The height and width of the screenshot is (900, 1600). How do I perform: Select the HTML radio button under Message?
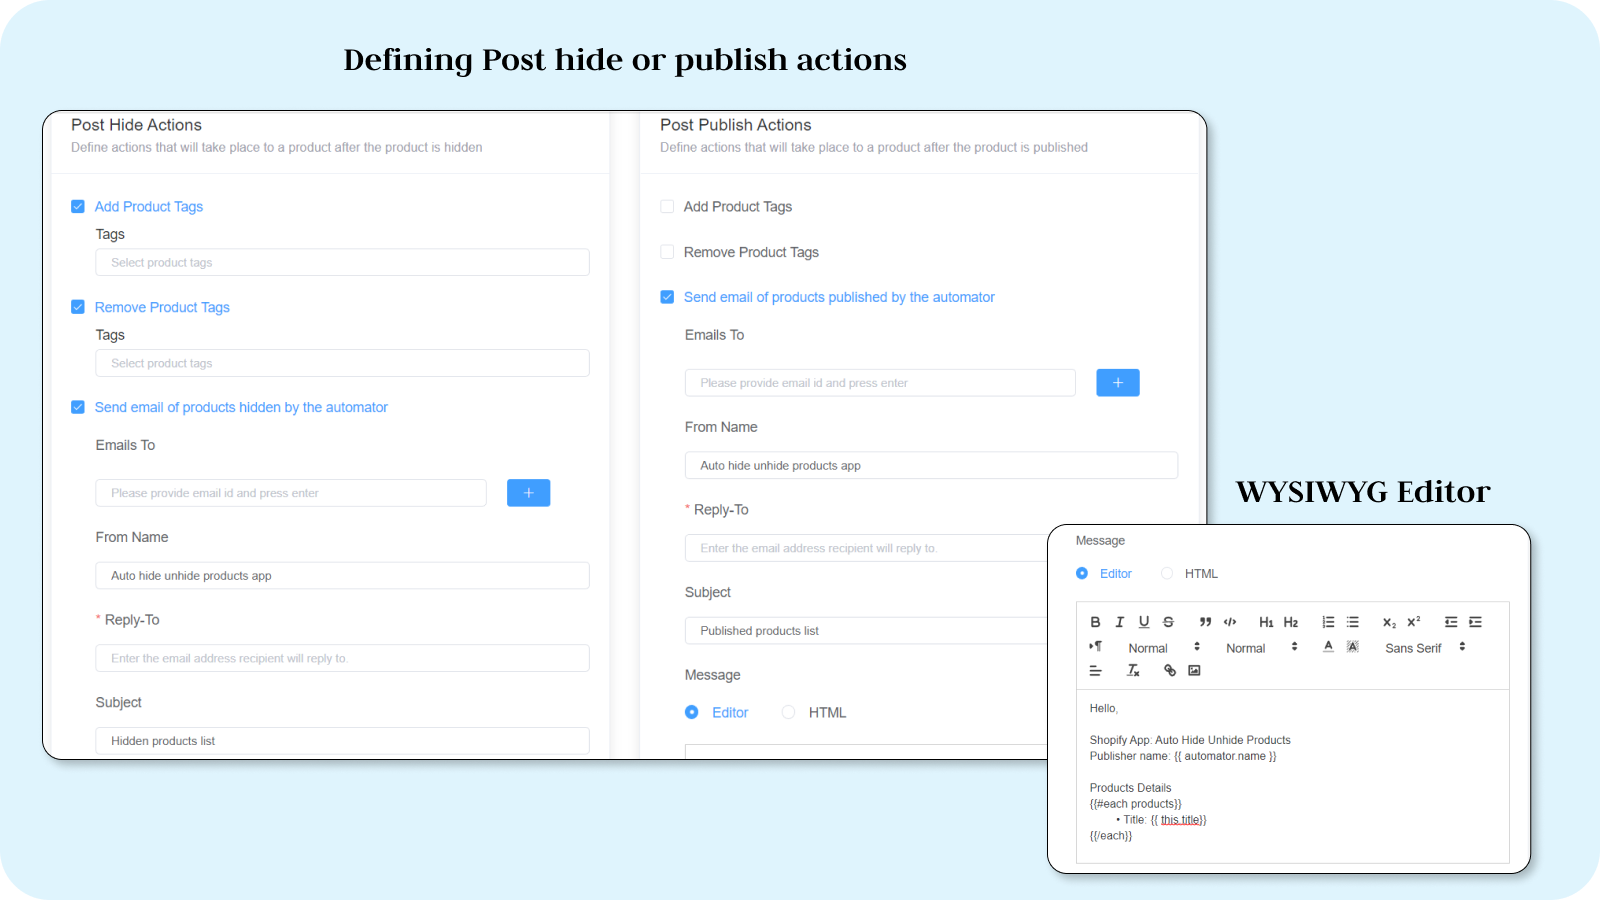pos(789,712)
